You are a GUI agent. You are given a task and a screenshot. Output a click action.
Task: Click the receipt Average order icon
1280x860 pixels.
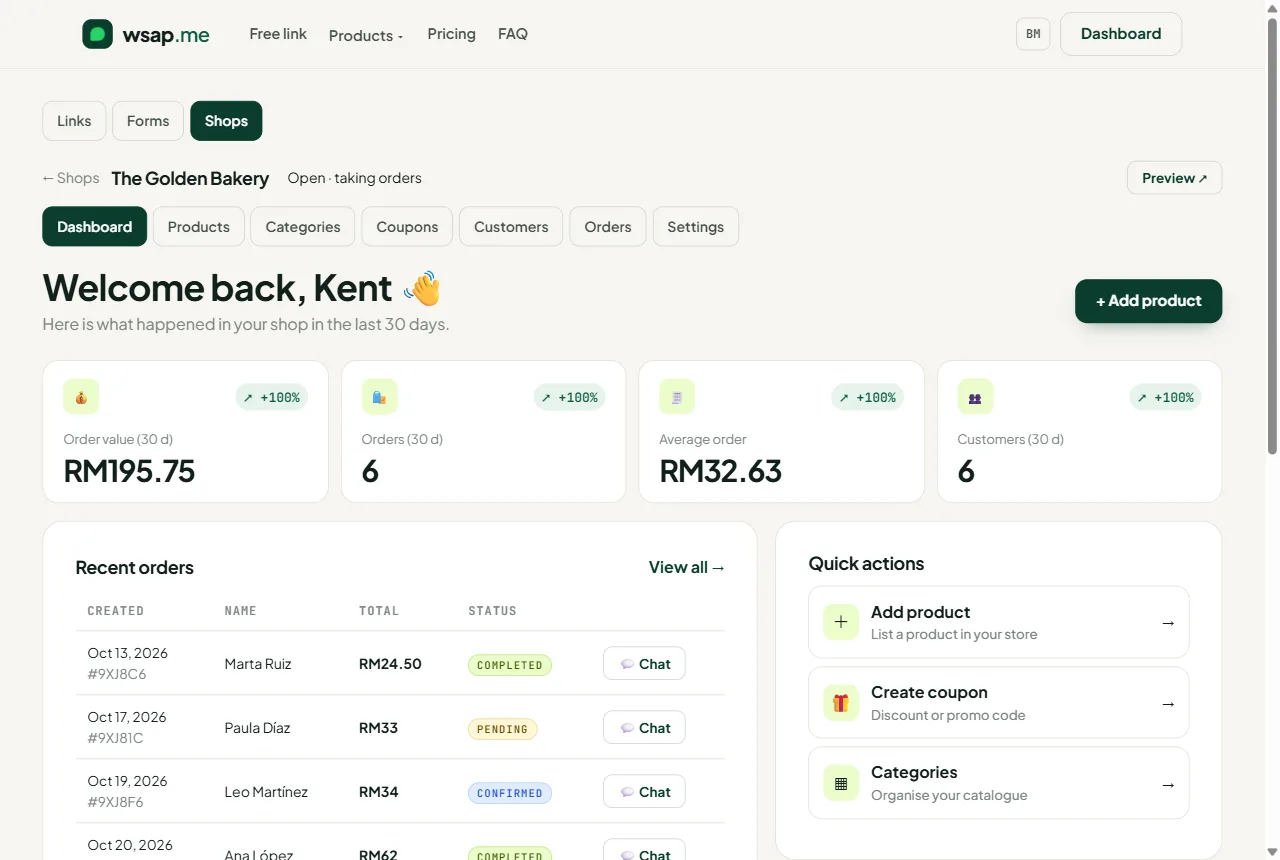(677, 397)
